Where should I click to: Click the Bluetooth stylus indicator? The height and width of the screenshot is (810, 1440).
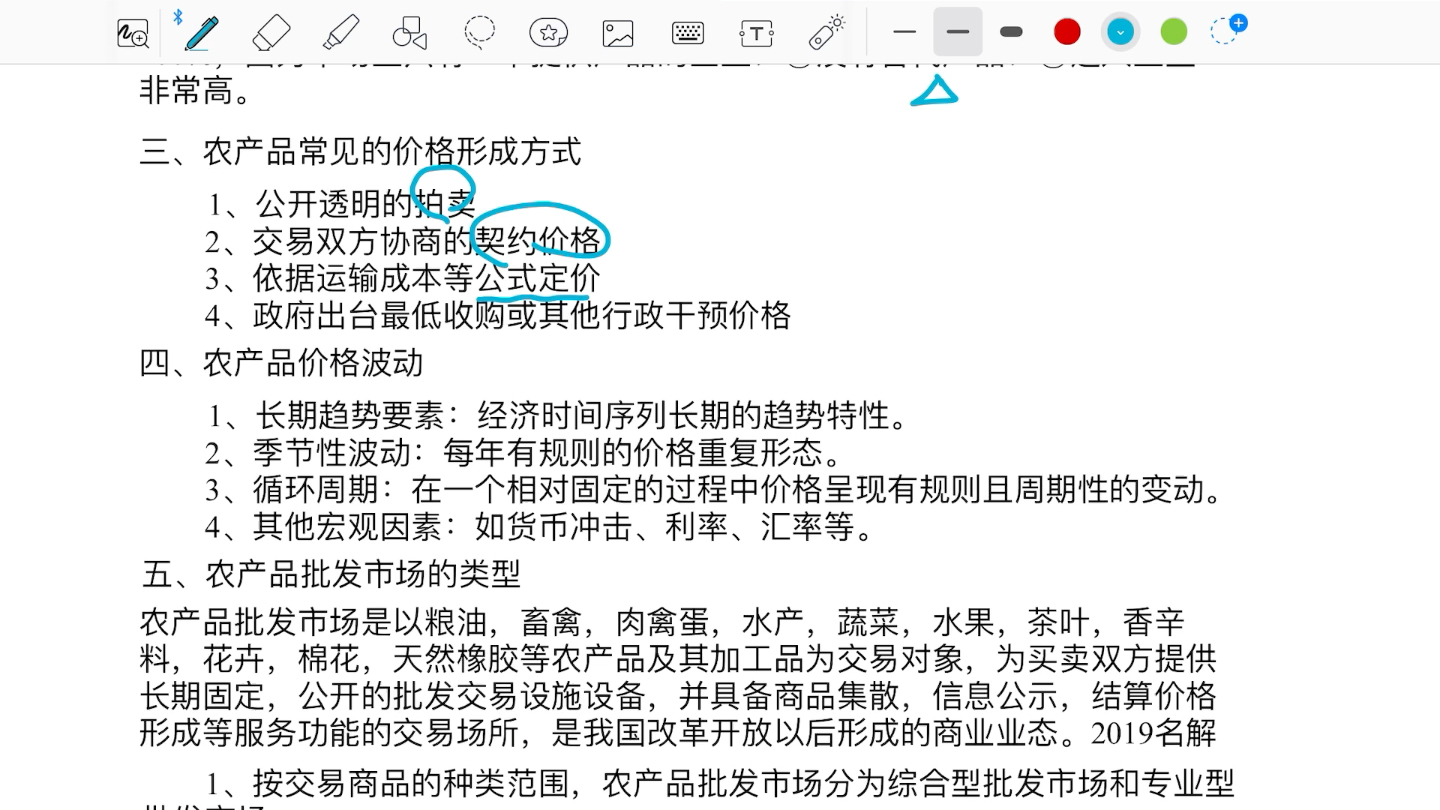pyautogui.click(x=178, y=16)
